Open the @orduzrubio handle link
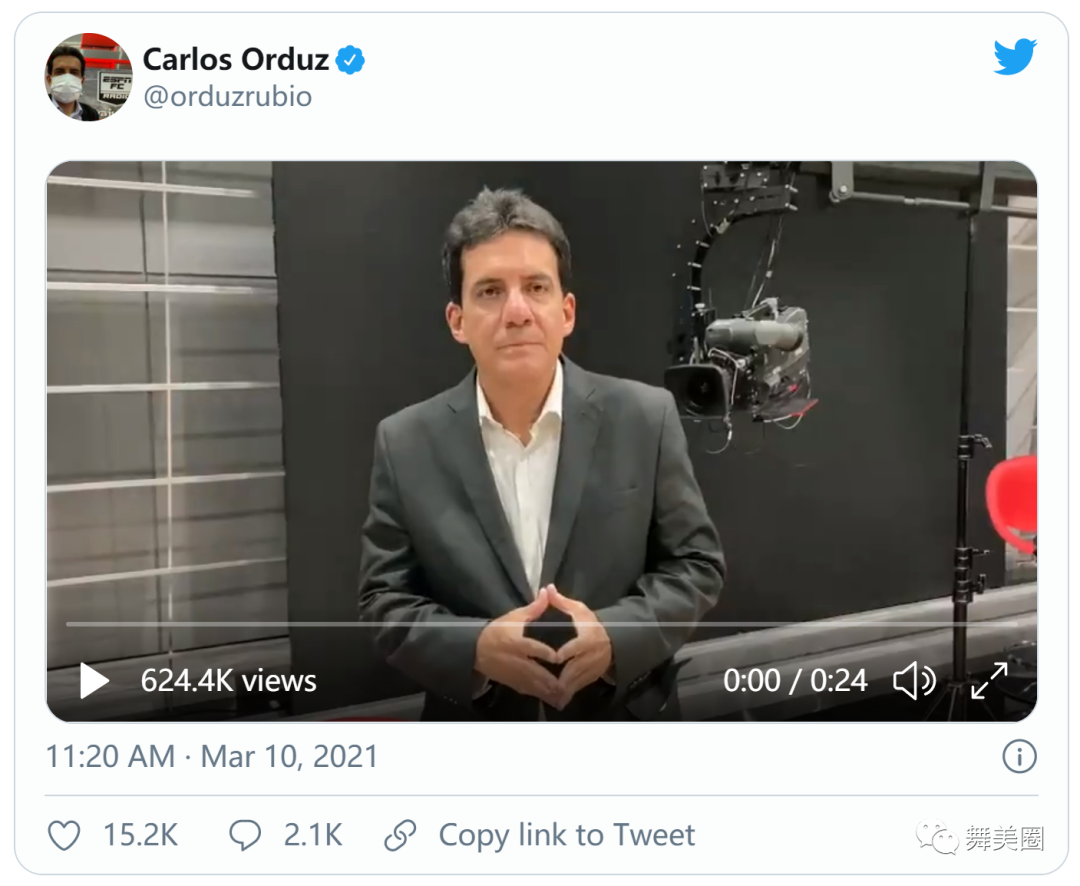 pos(228,97)
